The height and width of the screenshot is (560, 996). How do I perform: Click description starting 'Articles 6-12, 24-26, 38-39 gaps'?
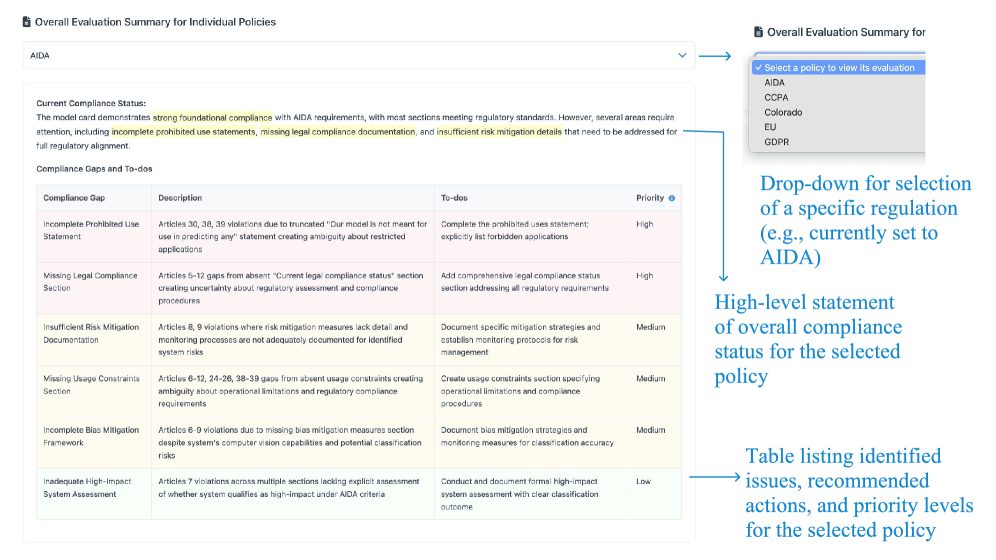[x=291, y=391]
